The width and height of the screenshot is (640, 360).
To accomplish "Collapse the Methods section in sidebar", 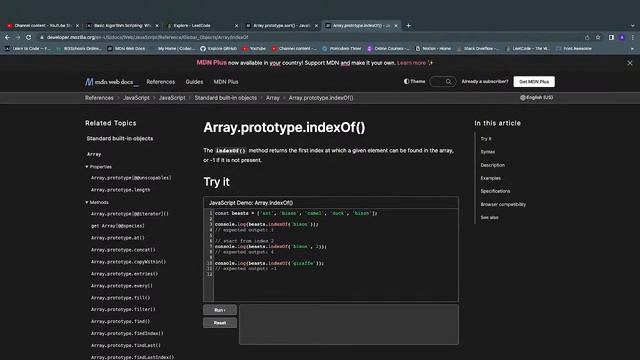I will 97,202.
